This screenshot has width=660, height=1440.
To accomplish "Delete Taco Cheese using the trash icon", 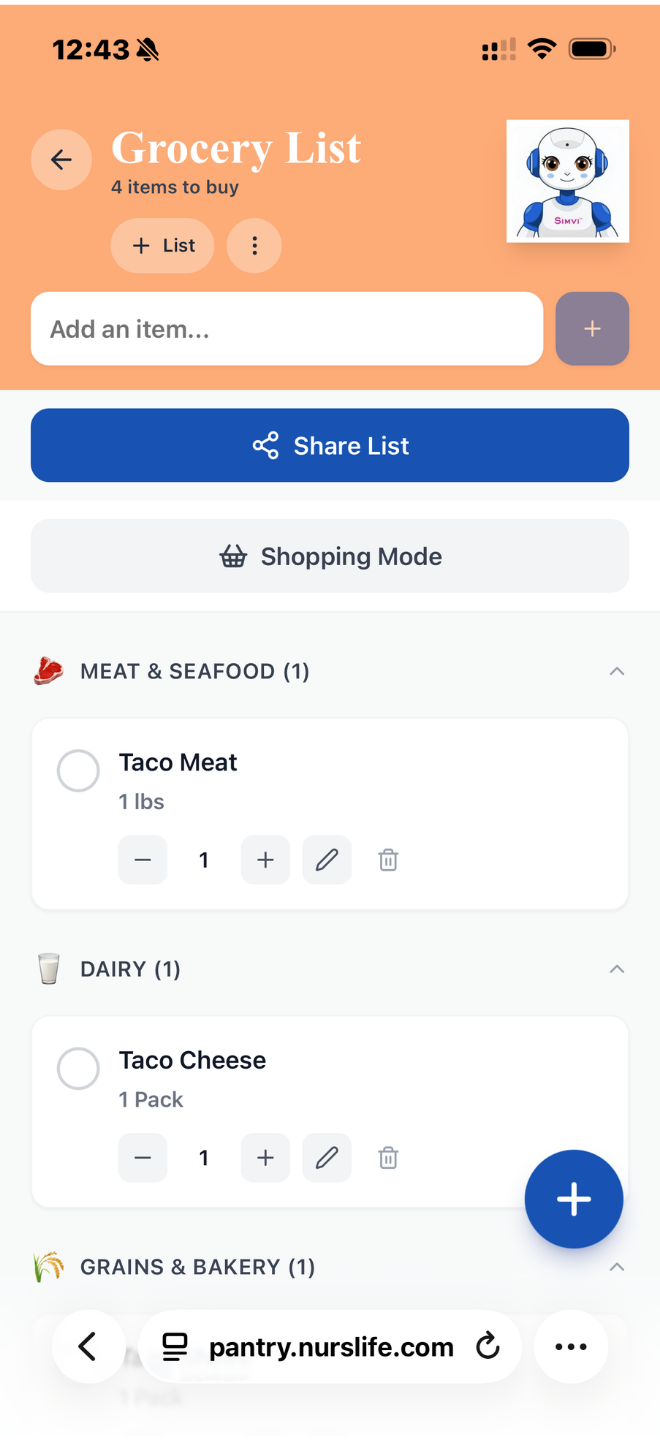I will [x=388, y=1157].
